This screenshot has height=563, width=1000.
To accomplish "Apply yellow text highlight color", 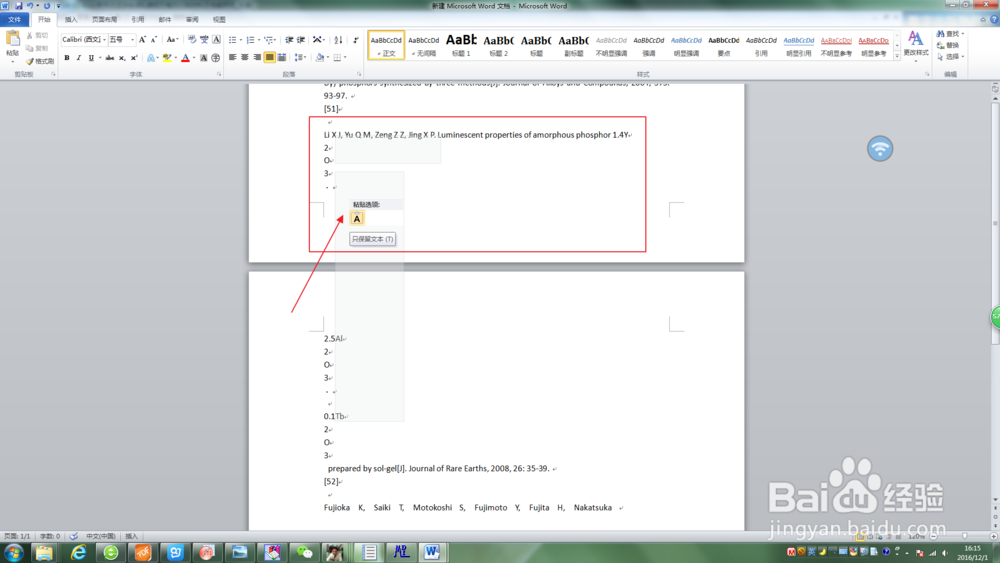I will (167, 58).
